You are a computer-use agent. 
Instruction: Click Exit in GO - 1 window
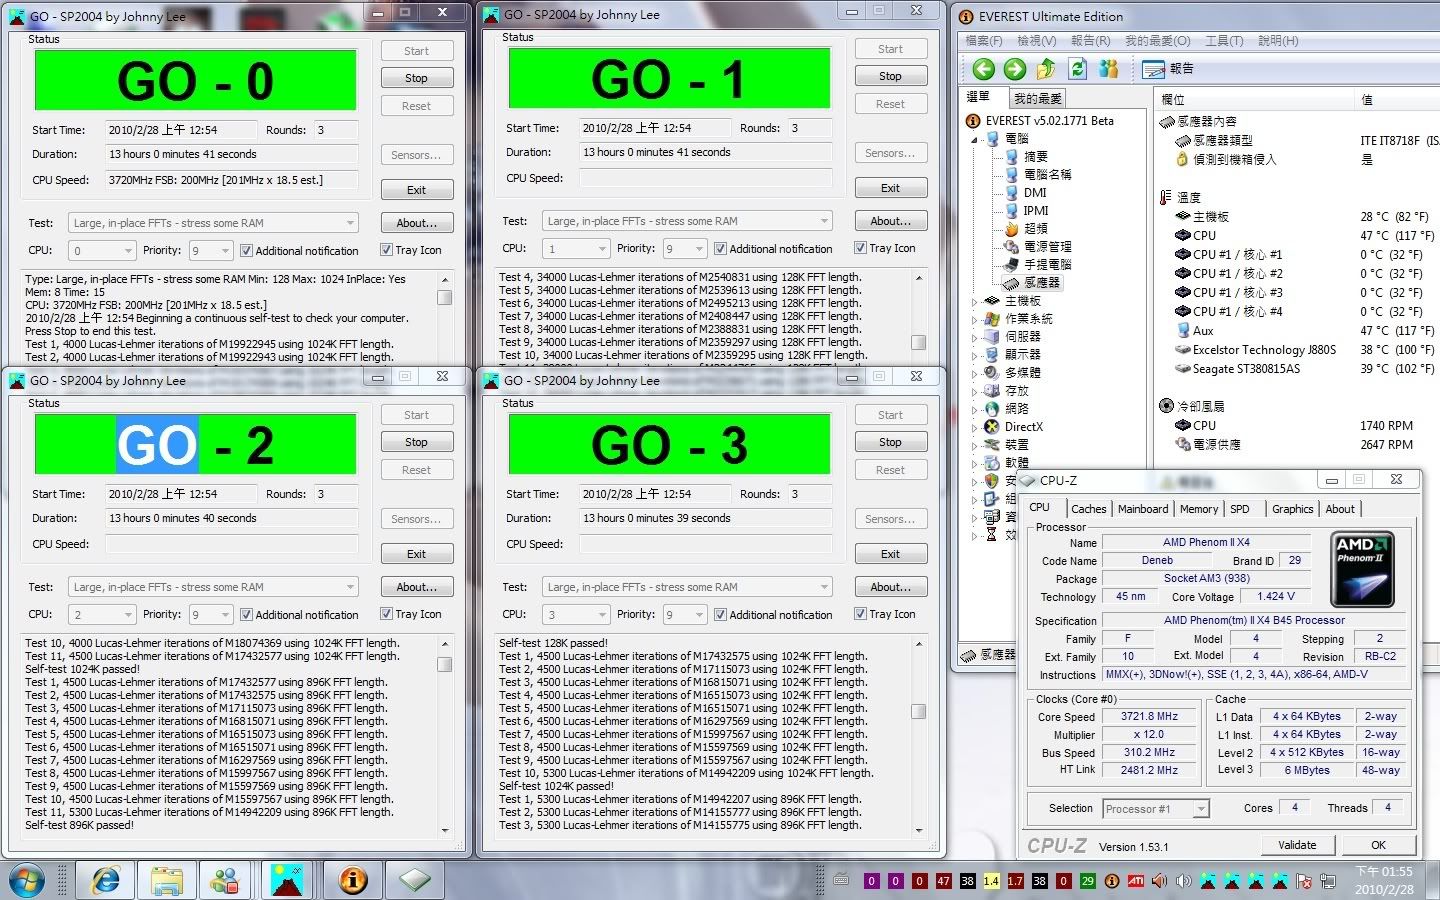890,188
